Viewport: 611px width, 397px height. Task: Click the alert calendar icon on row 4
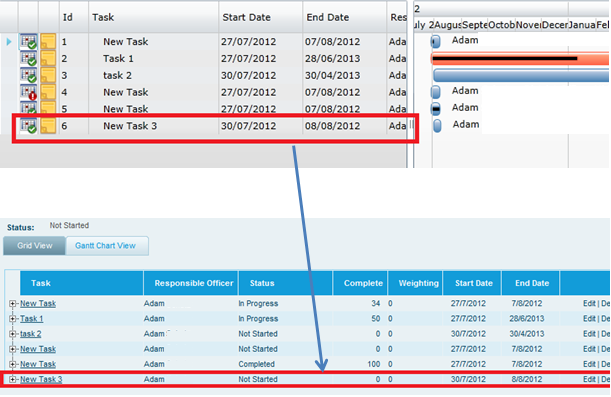tap(28, 92)
